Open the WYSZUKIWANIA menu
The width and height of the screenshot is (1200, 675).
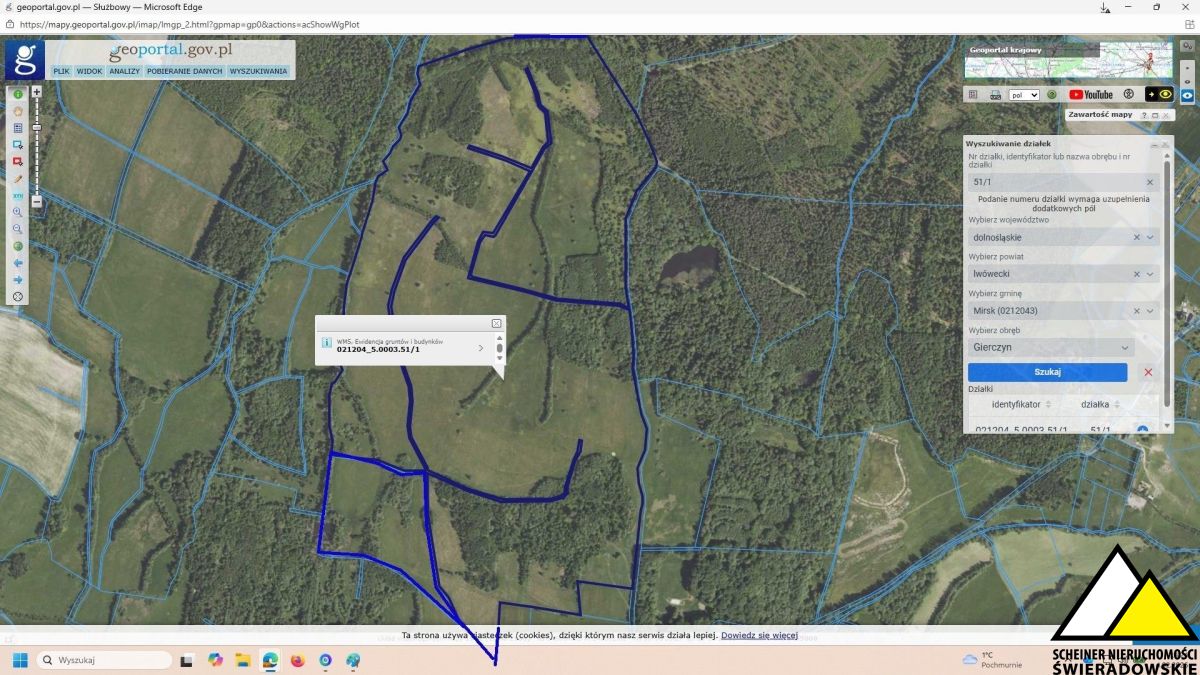pos(259,71)
